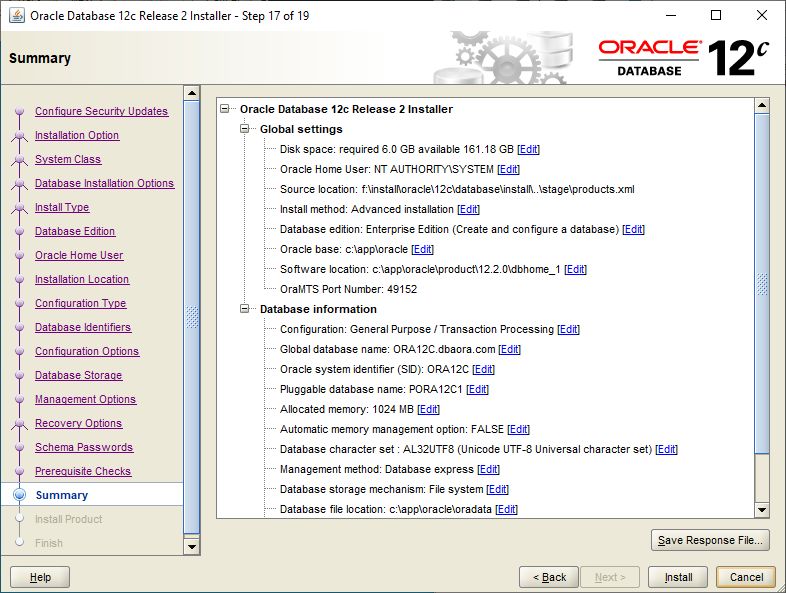Screen dimensions: 786x593
Task: Click the Summary step bullet icon
Action: point(20,495)
